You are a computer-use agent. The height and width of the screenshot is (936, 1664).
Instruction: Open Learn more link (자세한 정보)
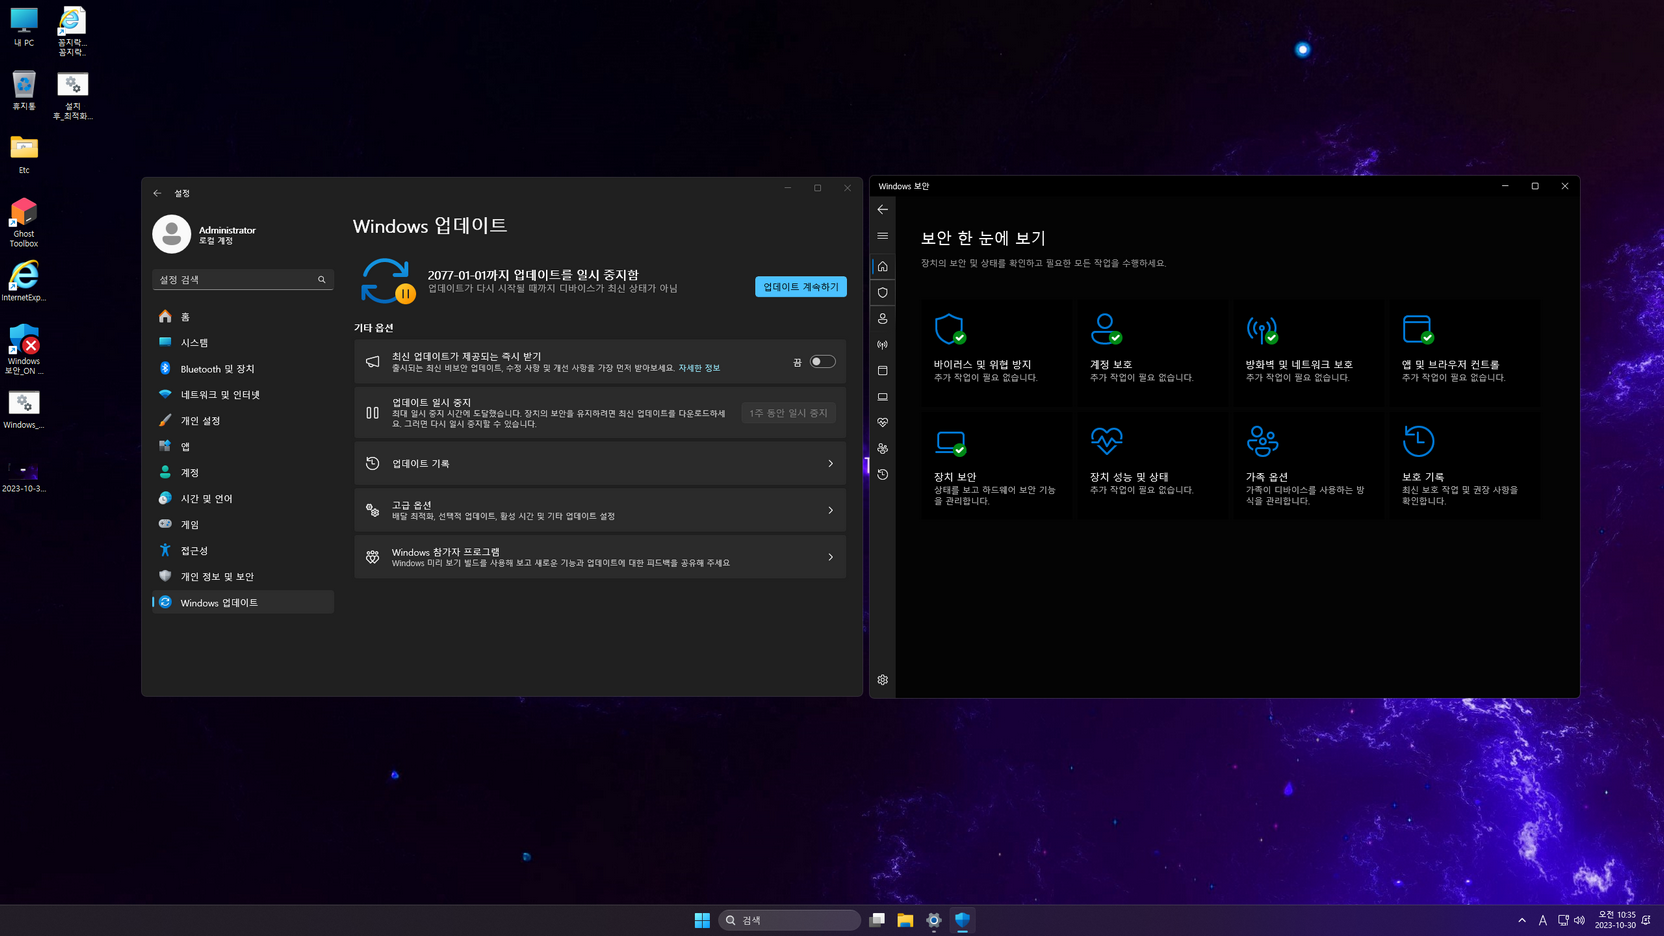coord(699,368)
